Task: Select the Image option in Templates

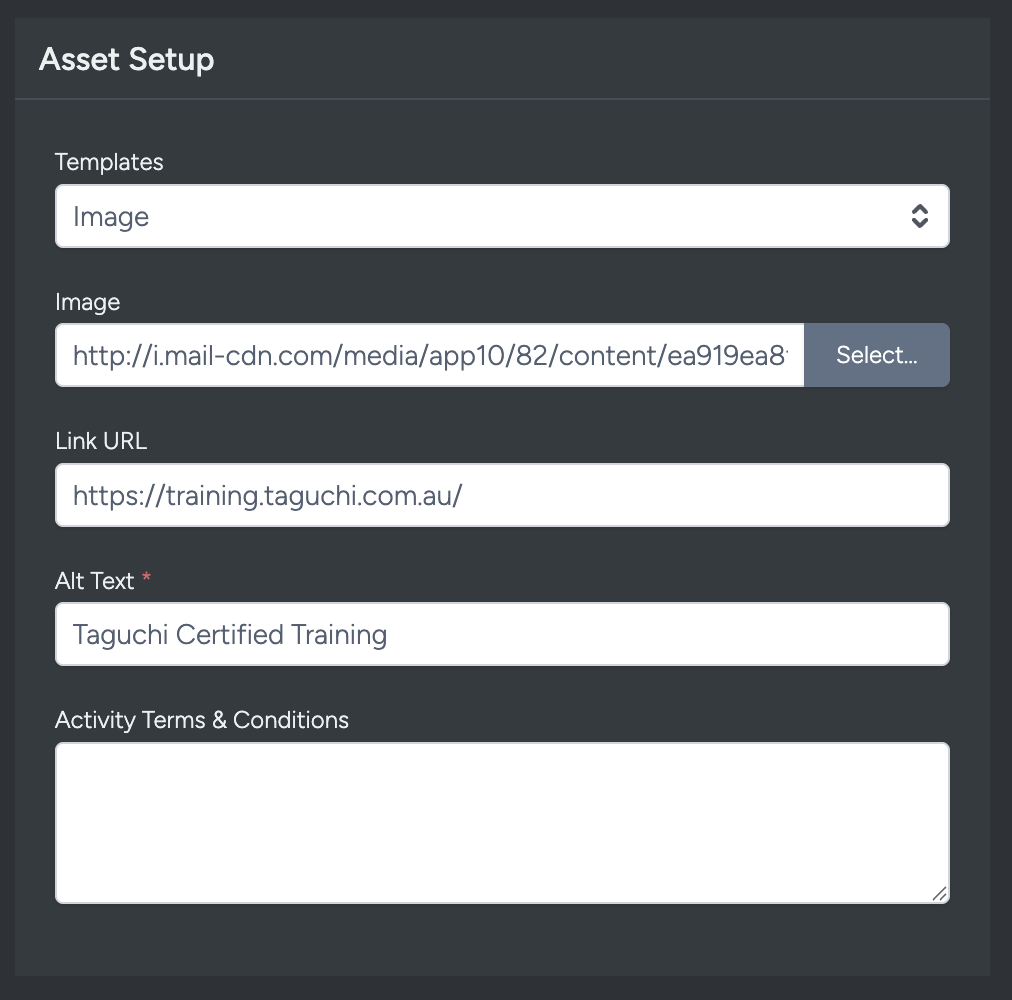Action: coord(111,215)
